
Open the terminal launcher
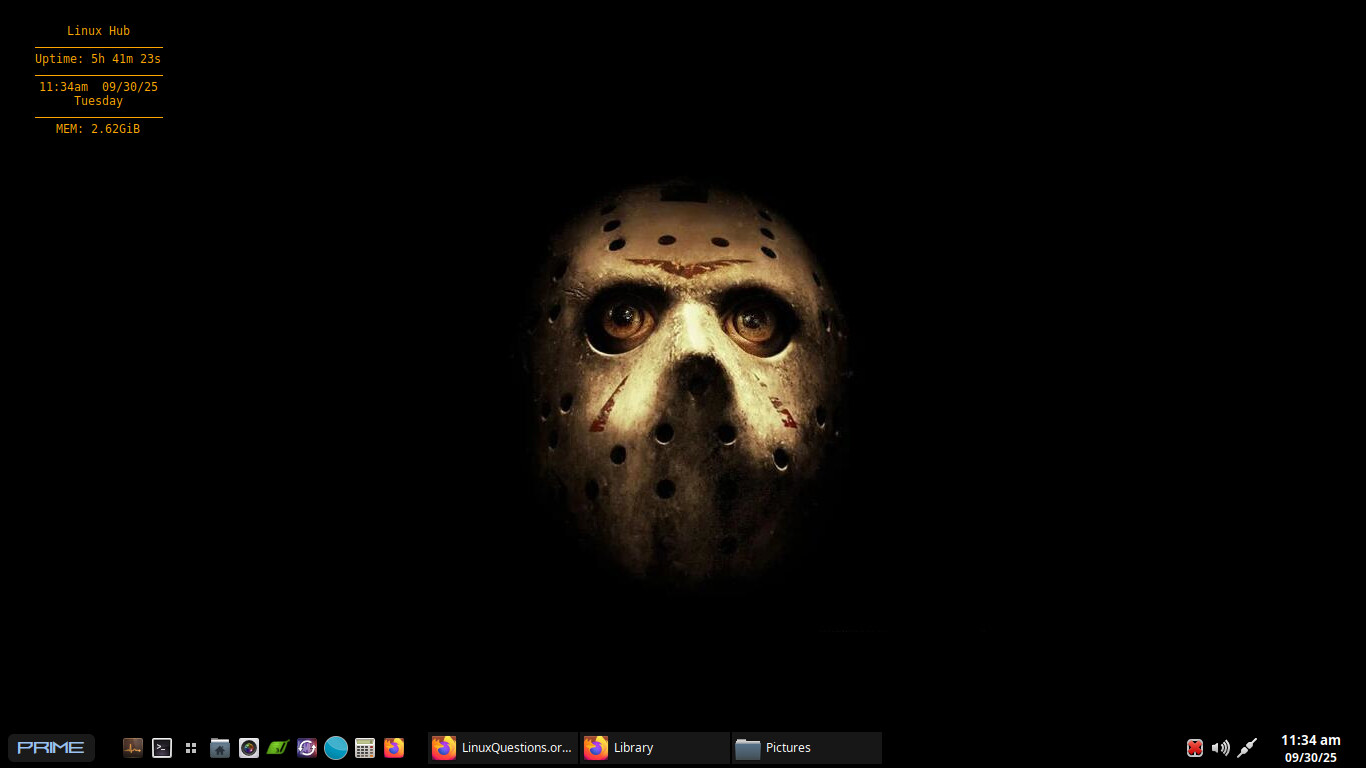(162, 747)
